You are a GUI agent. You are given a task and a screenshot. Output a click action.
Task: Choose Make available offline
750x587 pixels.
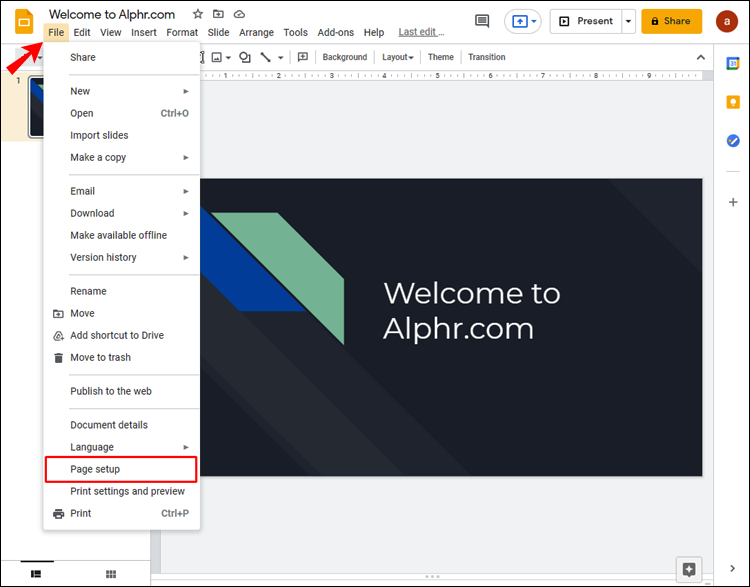point(121,235)
